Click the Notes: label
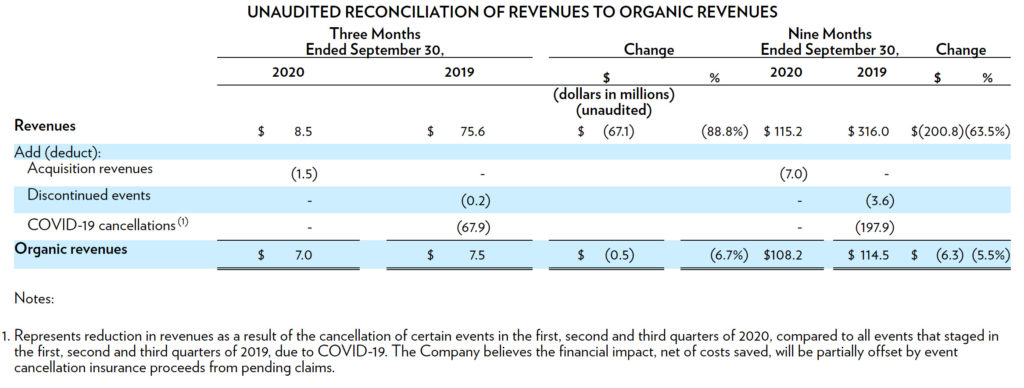The height and width of the screenshot is (388, 1024). [34, 299]
